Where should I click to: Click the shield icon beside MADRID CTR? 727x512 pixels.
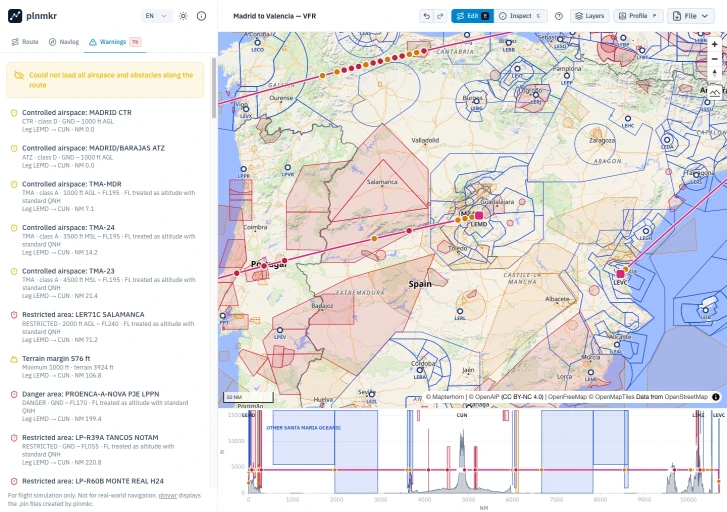14,113
